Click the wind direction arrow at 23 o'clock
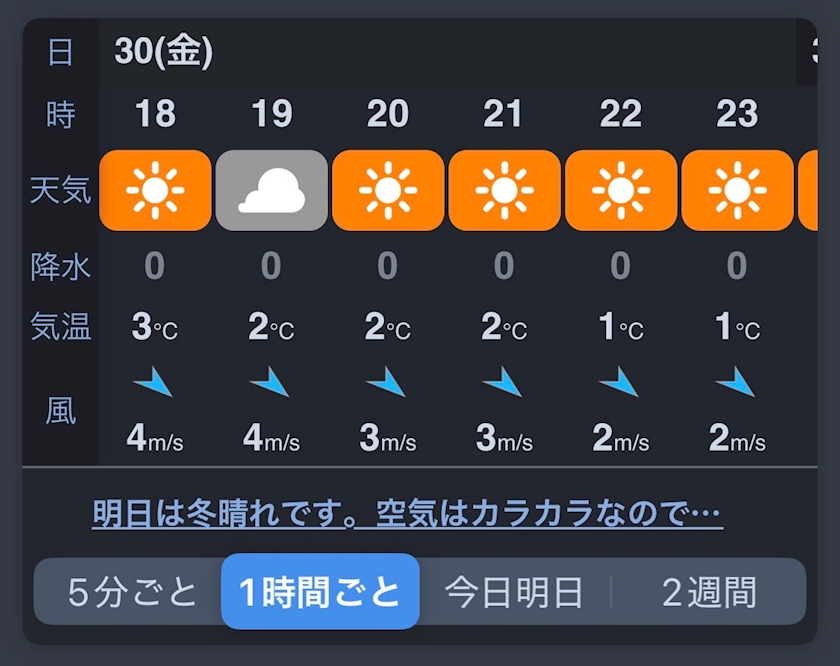Image resolution: width=840 pixels, height=666 pixels. pyautogui.click(x=735, y=381)
